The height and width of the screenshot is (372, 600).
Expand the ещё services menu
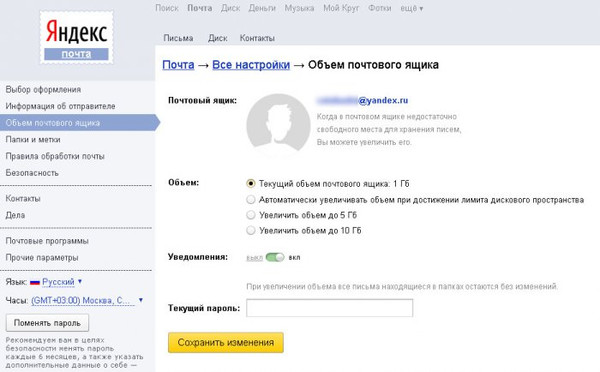click(412, 8)
